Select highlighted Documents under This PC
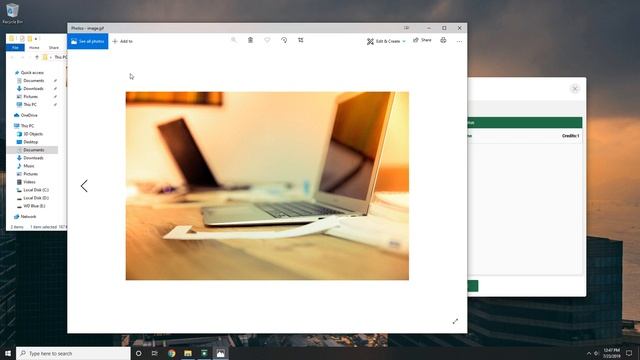The height and width of the screenshot is (360, 640). tap(33, 150)
